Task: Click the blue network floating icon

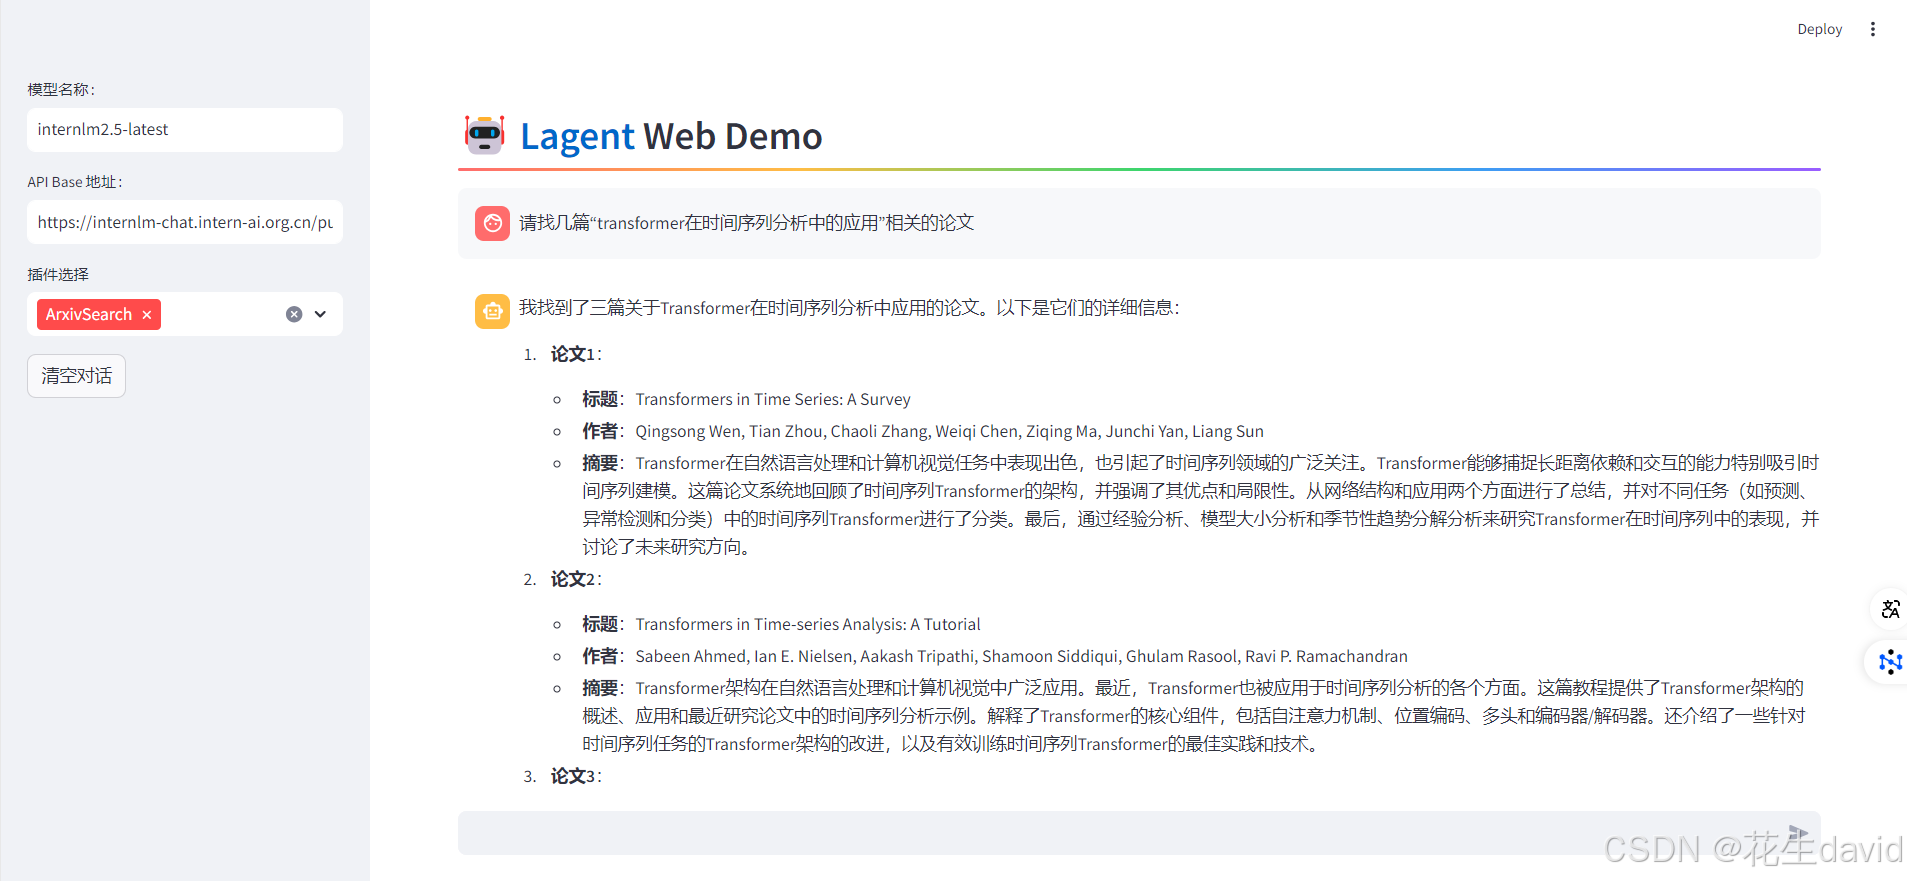Action: 1890,662
